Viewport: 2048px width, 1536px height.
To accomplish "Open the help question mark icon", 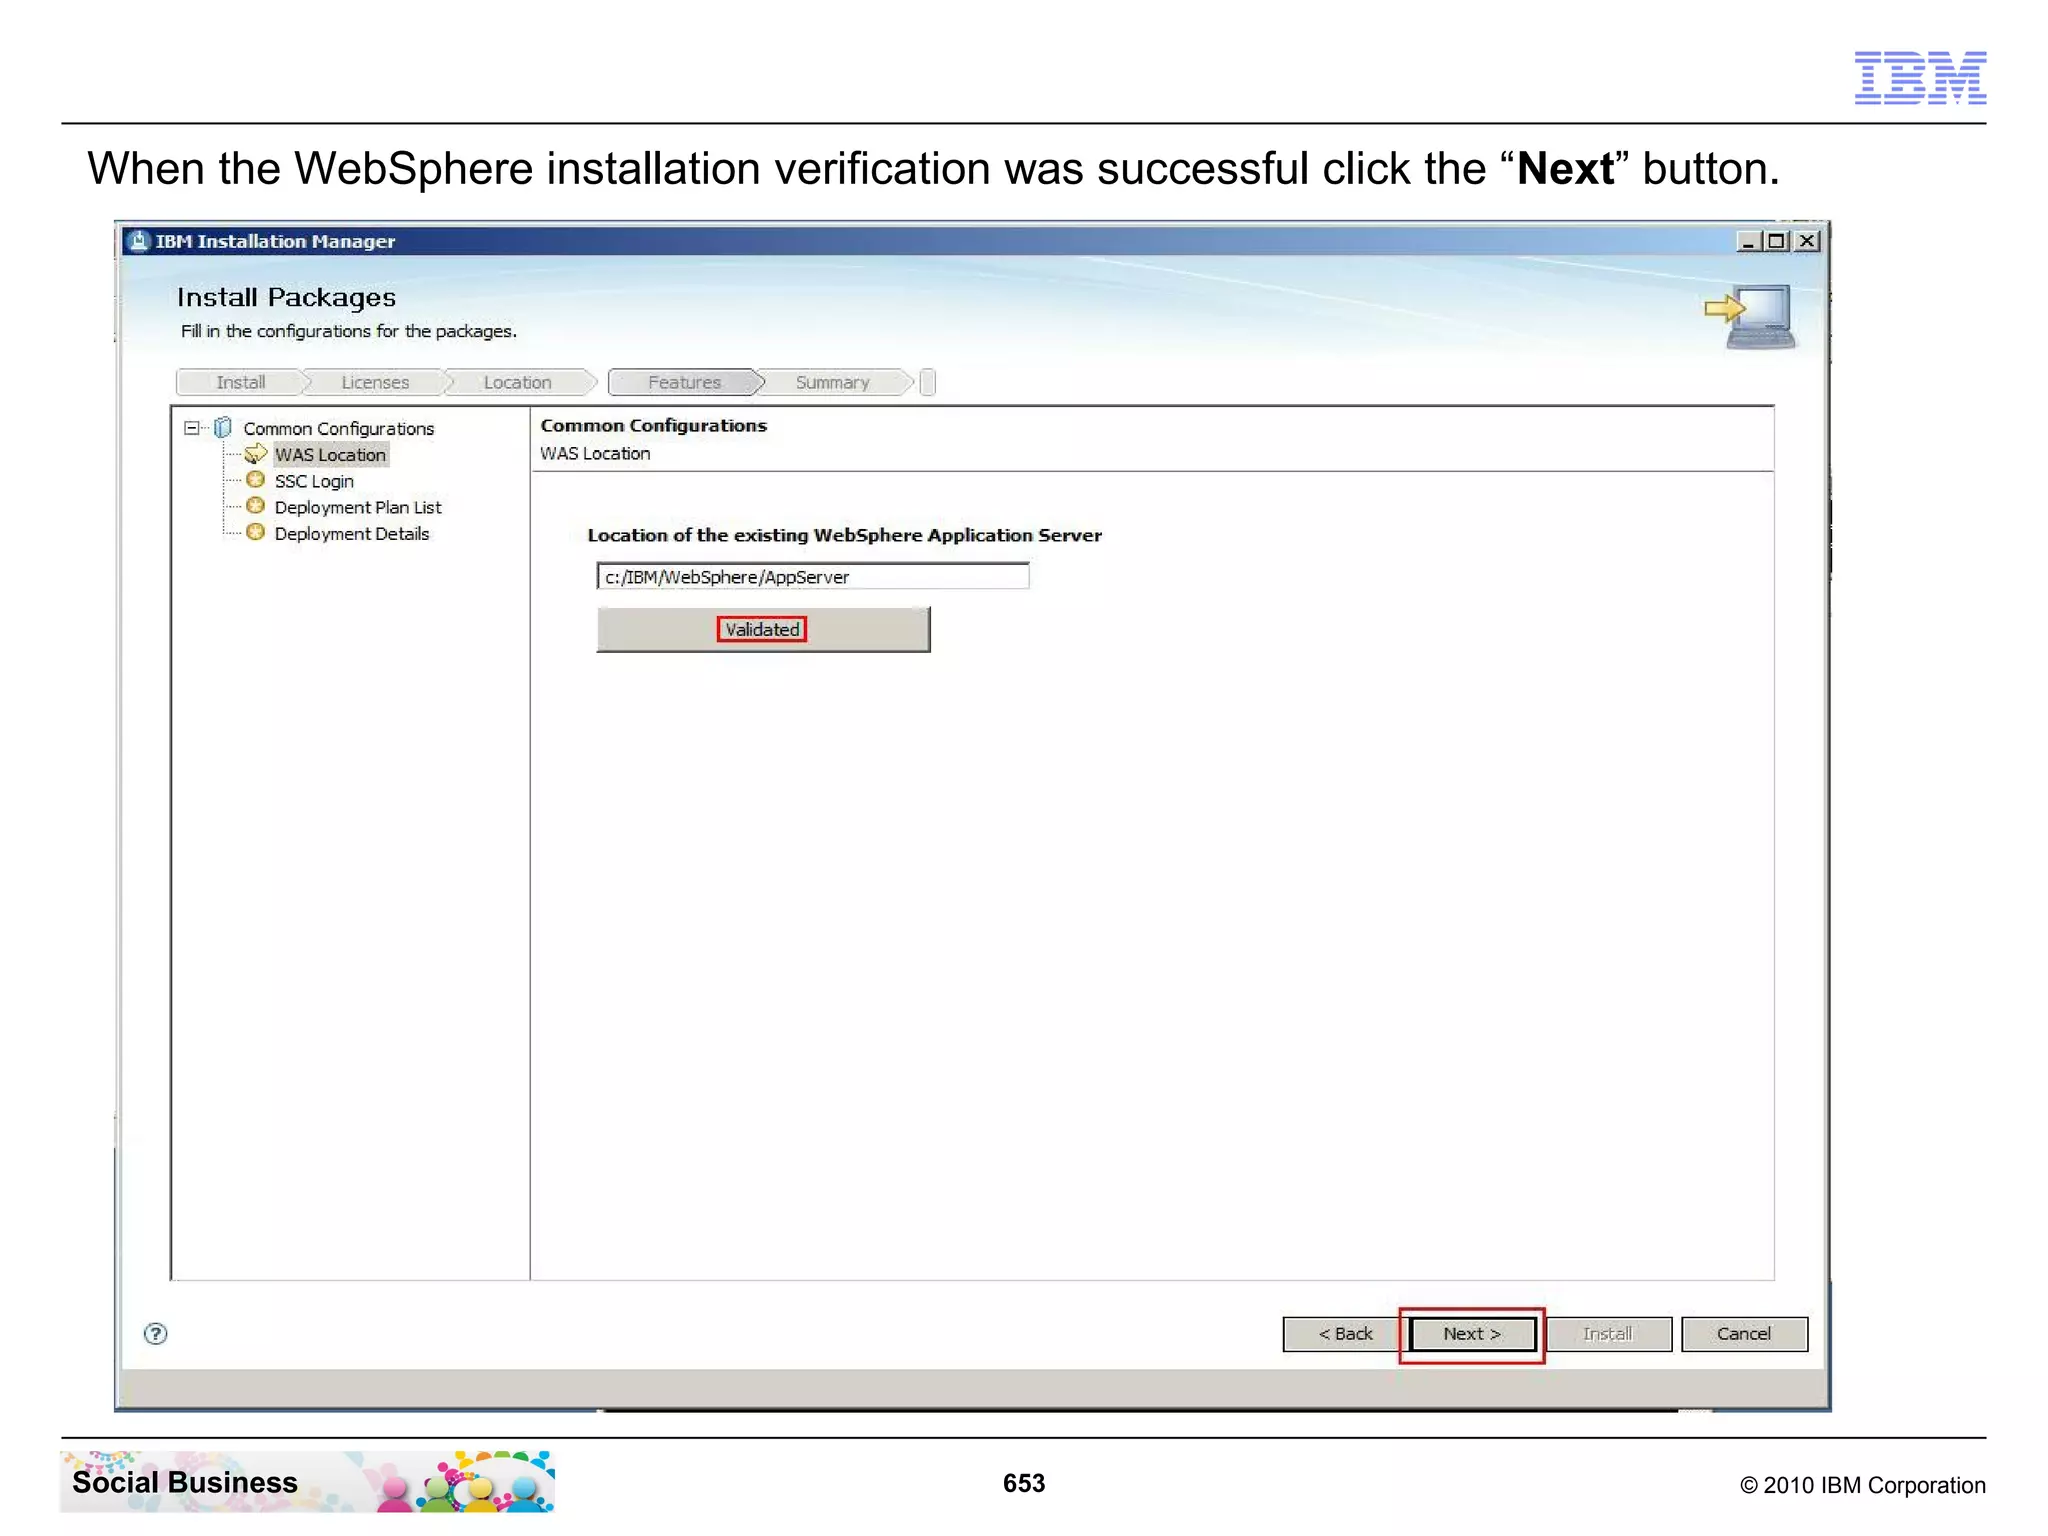I will click(x=156, y=1334).
